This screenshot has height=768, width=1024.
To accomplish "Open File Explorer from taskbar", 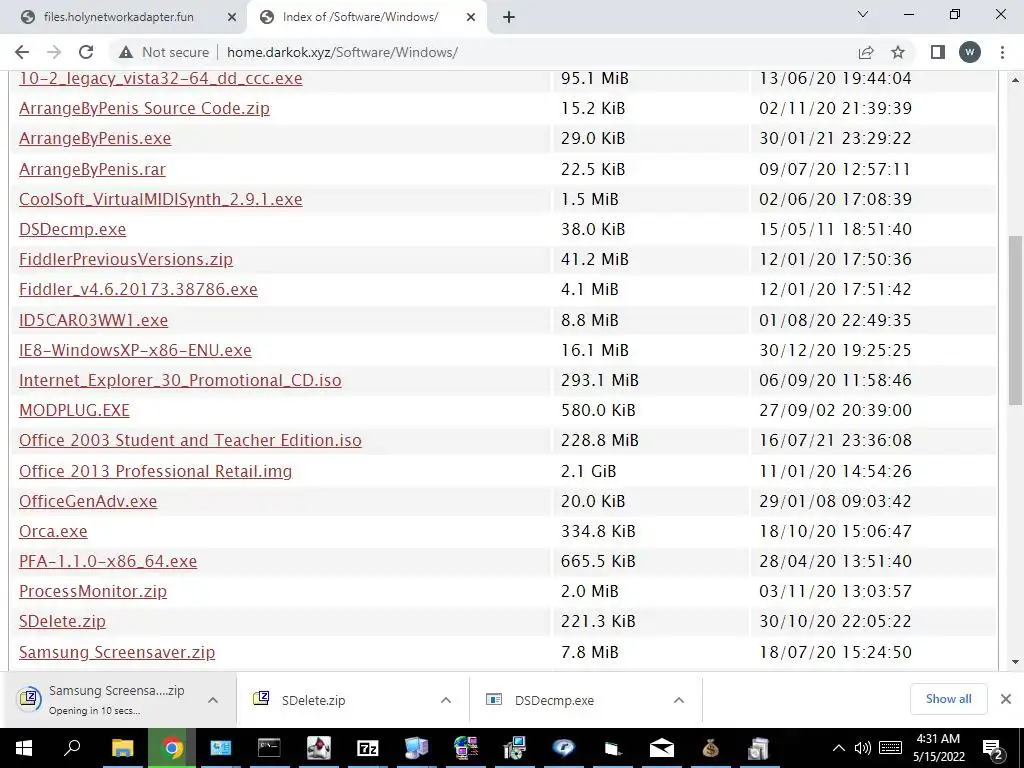I will (x=122, y=748).
